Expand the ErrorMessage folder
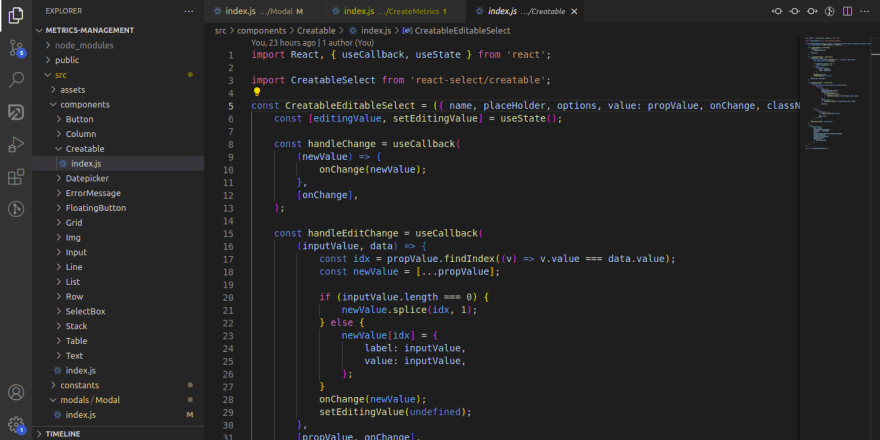 (x=119, y=193)
